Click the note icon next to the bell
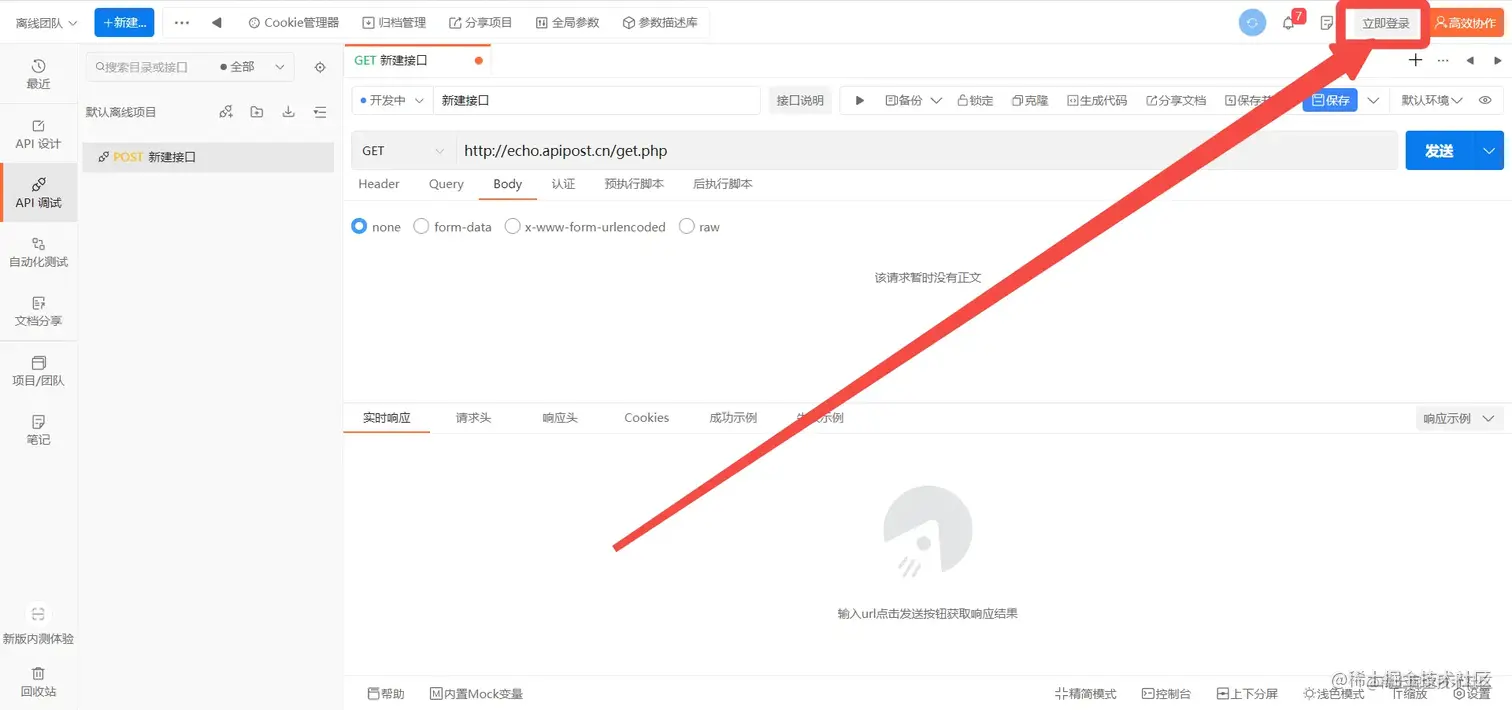 1327,22
